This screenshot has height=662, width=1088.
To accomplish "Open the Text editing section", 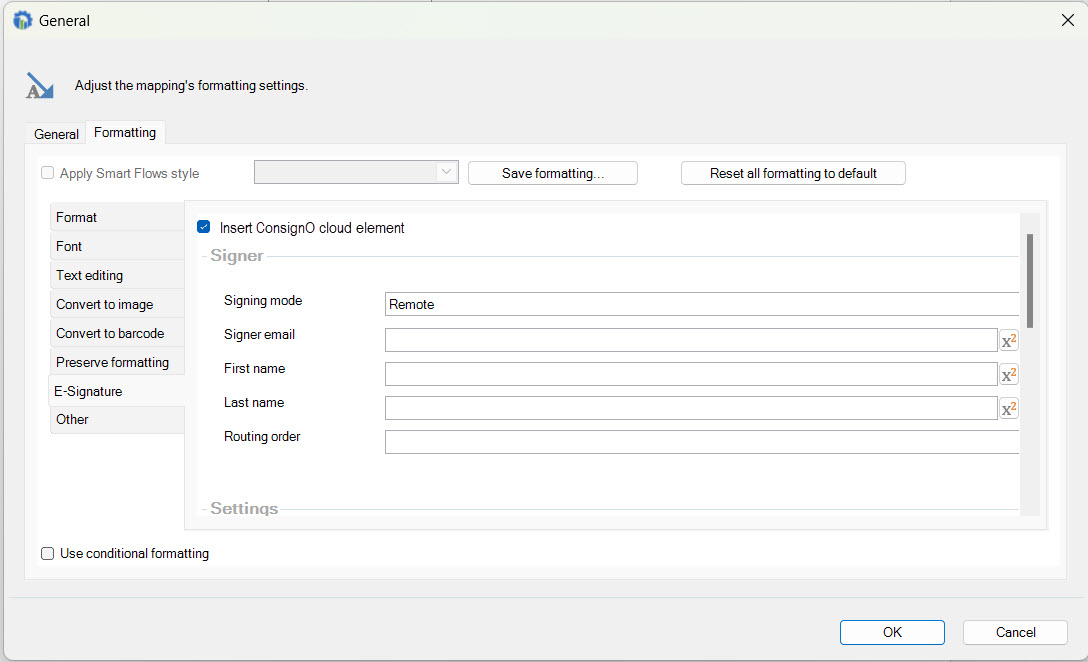I will tap(117, 275).
